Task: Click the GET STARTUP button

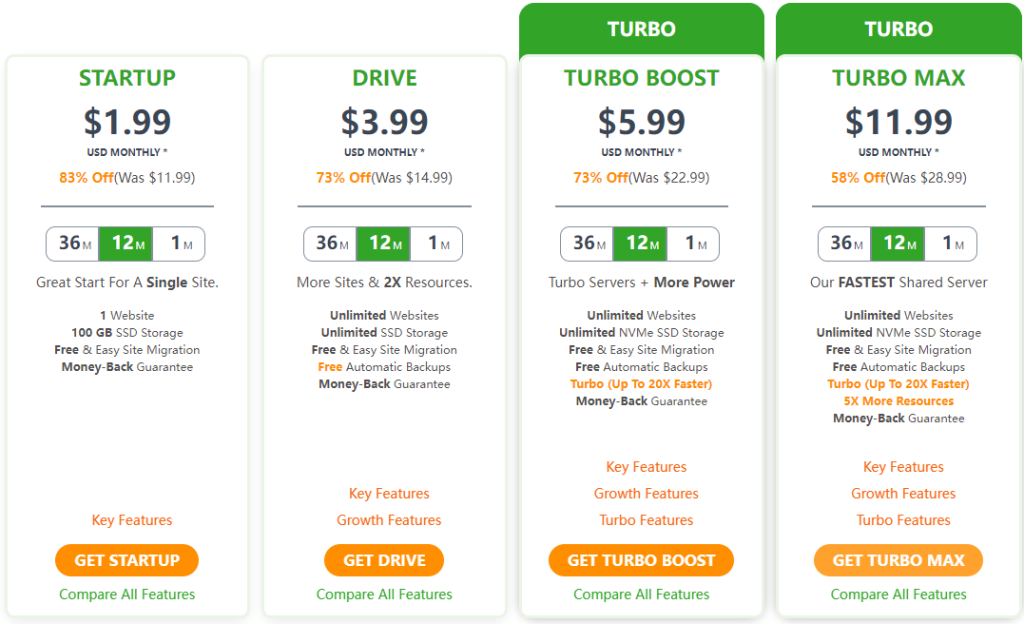Action: 127,560
